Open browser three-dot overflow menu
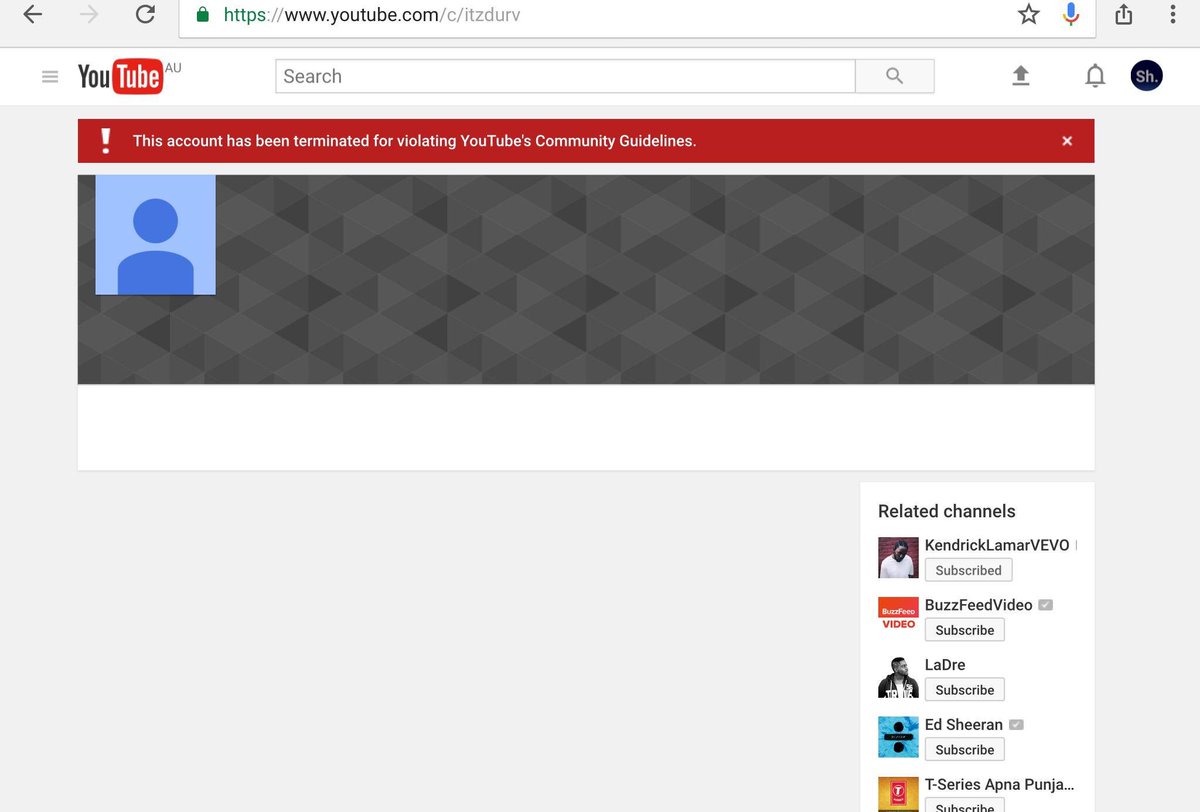The image size is (1200, 812). 1173,15
